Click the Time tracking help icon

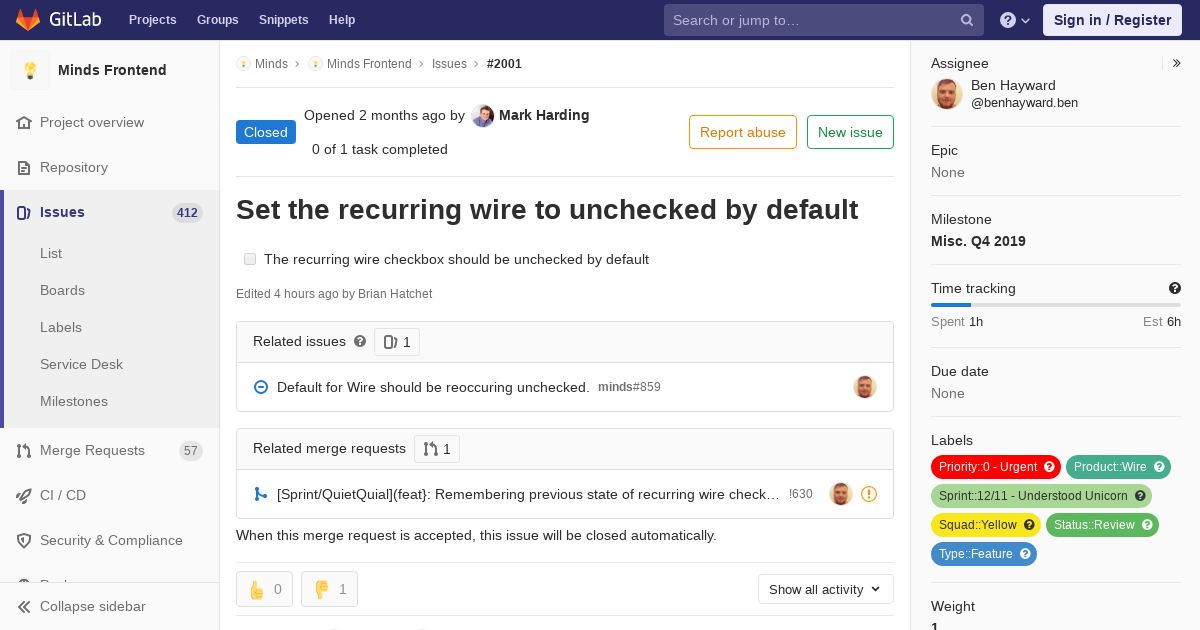(1175, 288)
